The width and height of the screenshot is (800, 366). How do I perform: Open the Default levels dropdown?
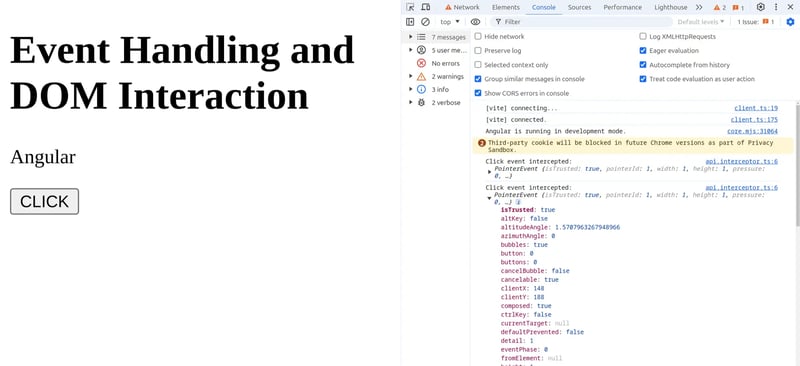(701, 22)
